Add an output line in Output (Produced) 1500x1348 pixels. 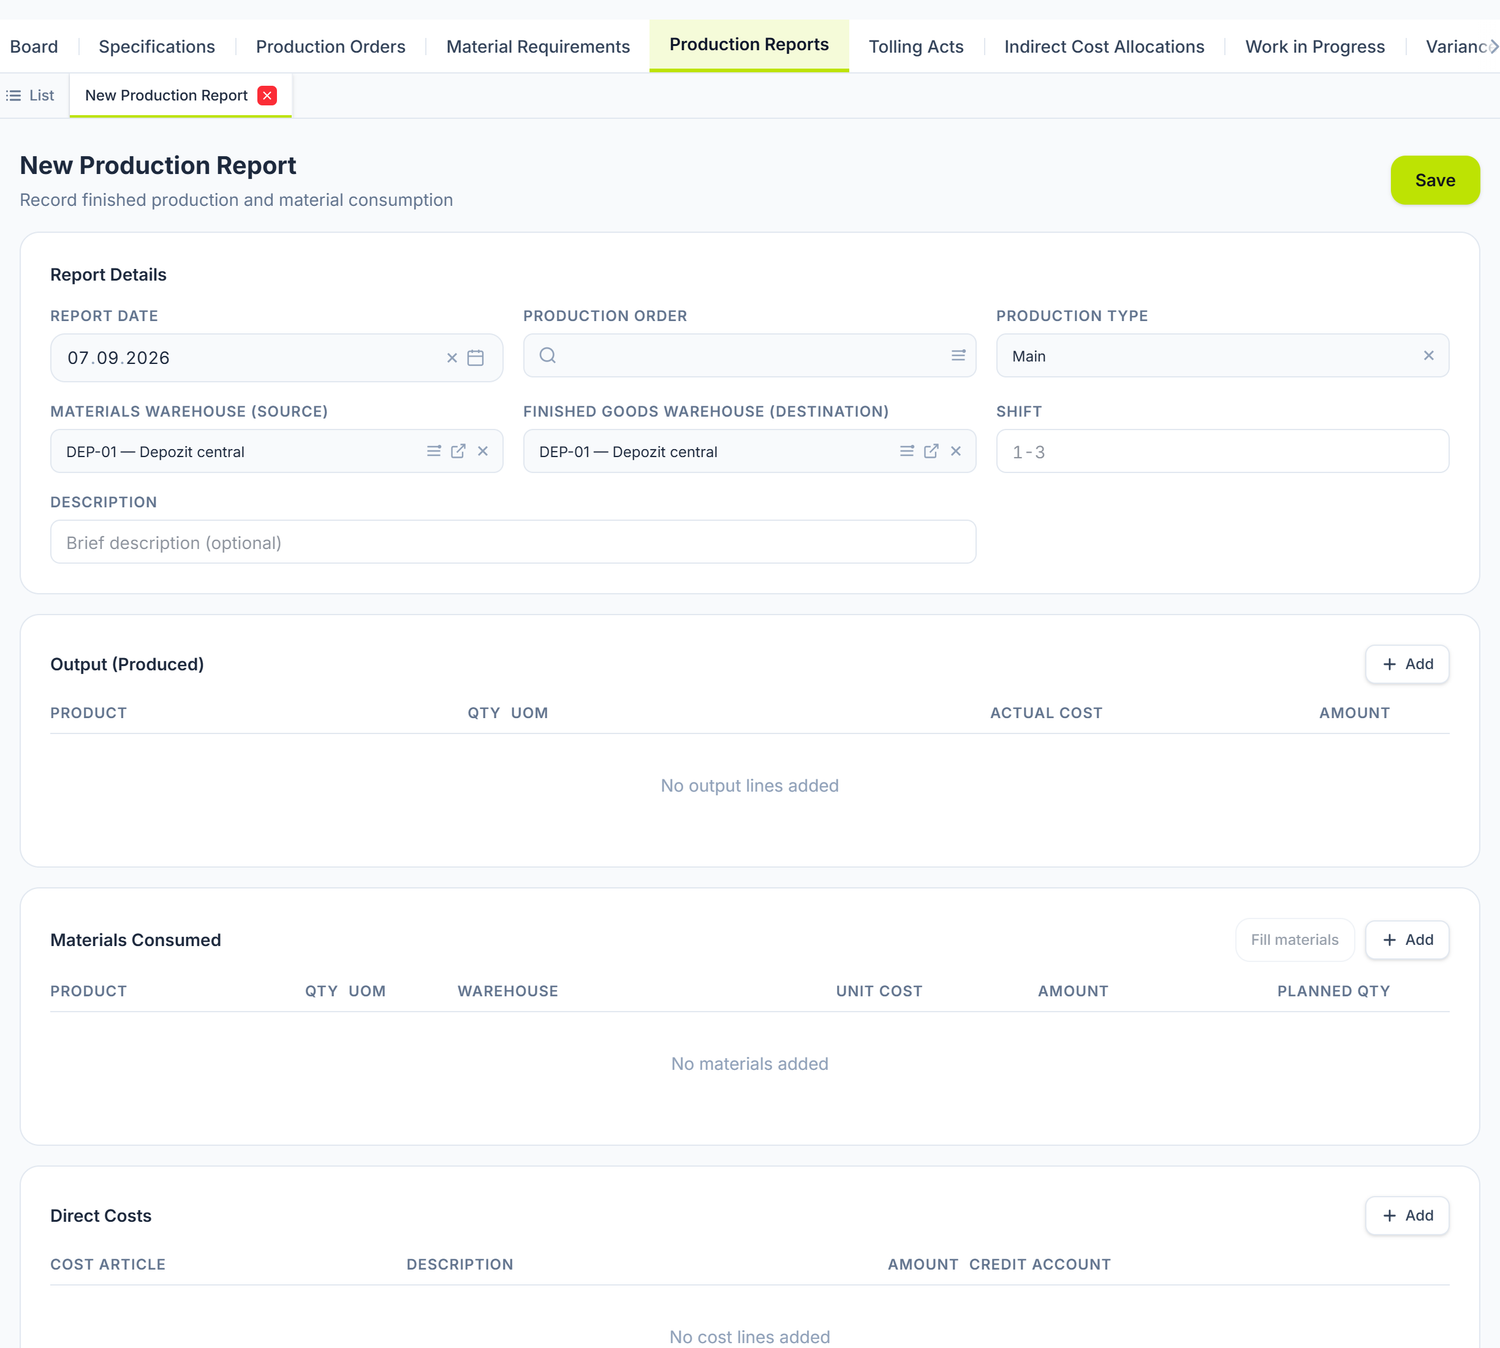tap(1407, 664)
